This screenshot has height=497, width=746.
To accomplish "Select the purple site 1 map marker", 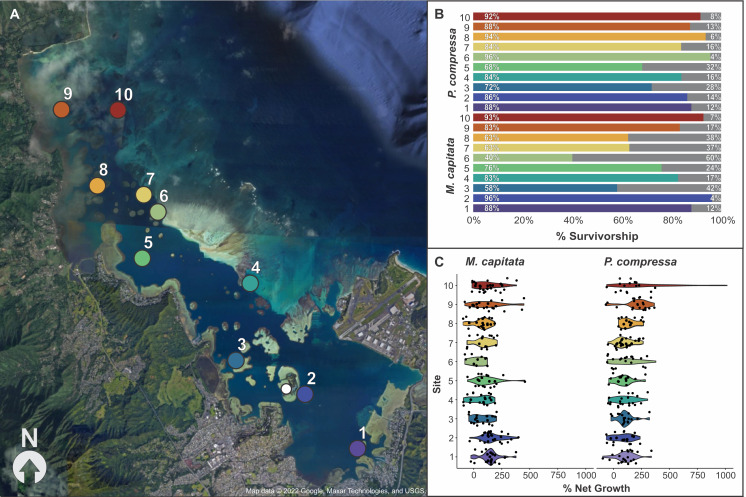I will tap(357, 448).
